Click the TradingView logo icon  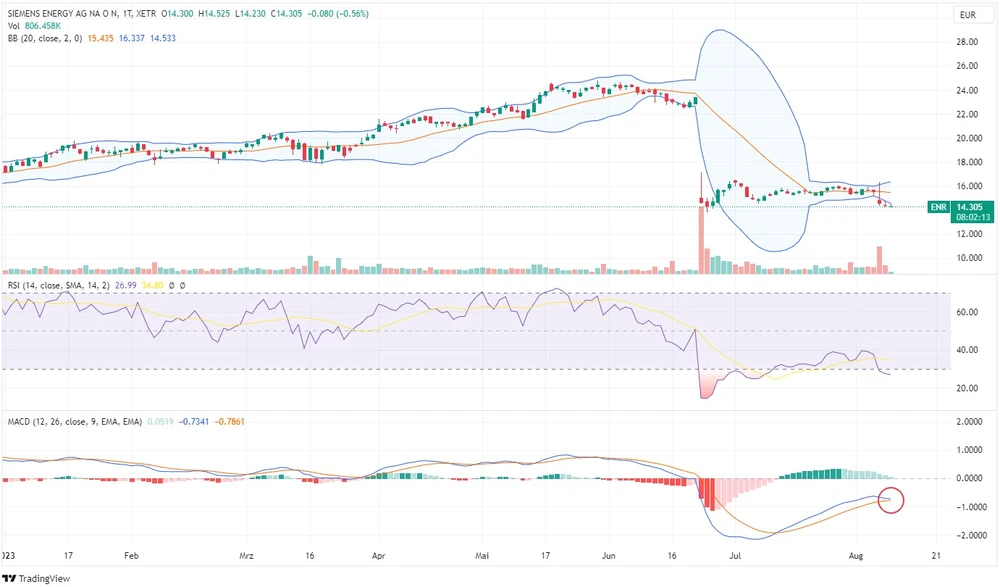tap(12, 577)
